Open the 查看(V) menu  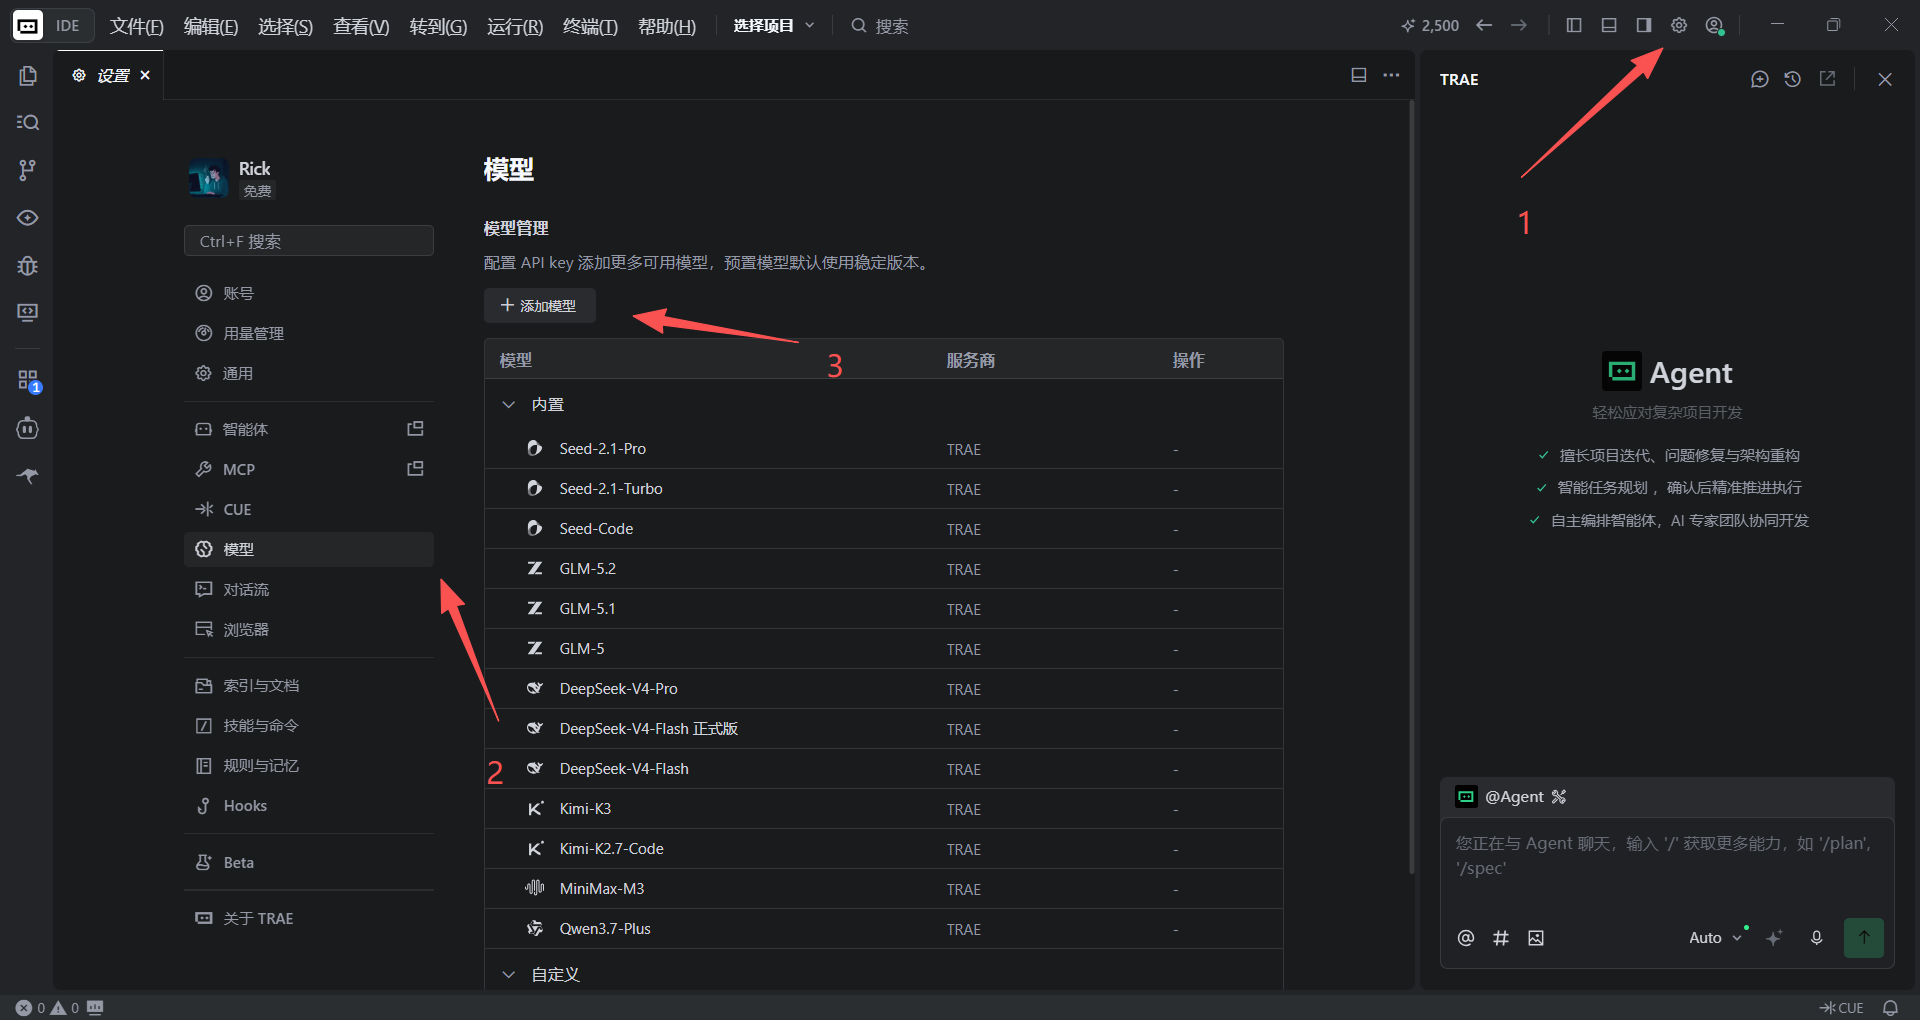pos(361,26)
